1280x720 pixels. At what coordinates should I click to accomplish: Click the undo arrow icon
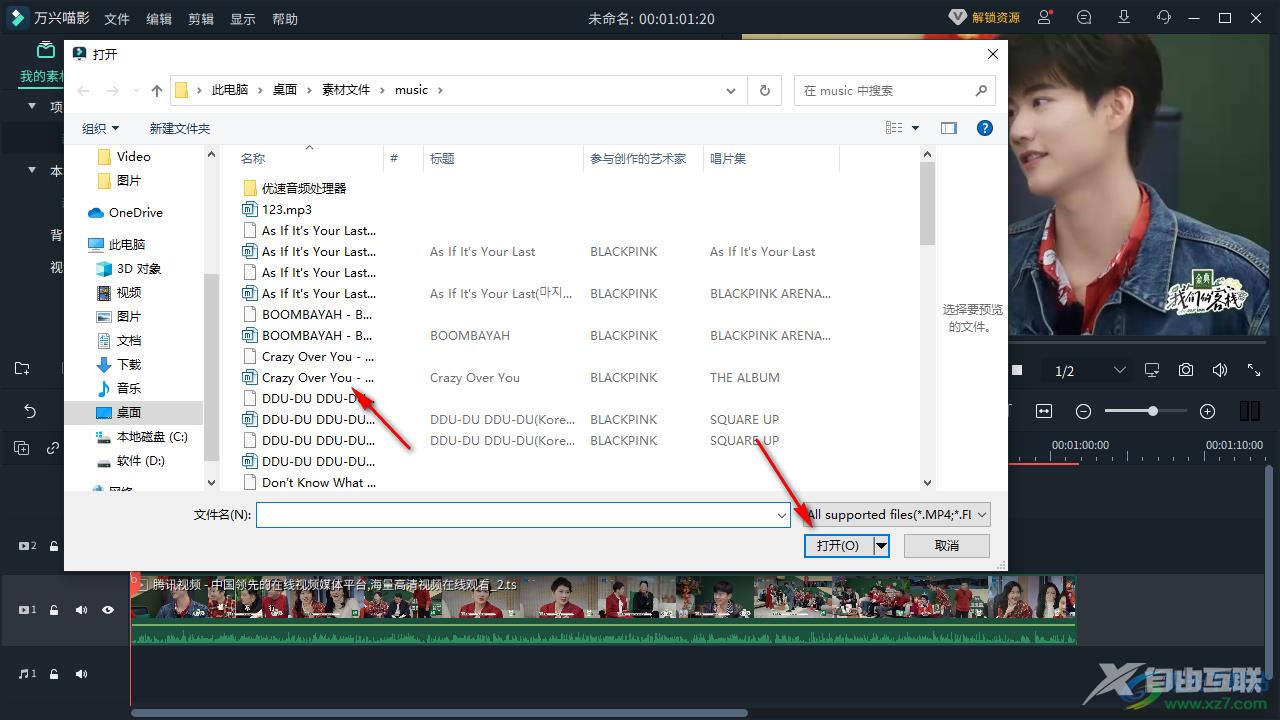(x=30, y=411)
